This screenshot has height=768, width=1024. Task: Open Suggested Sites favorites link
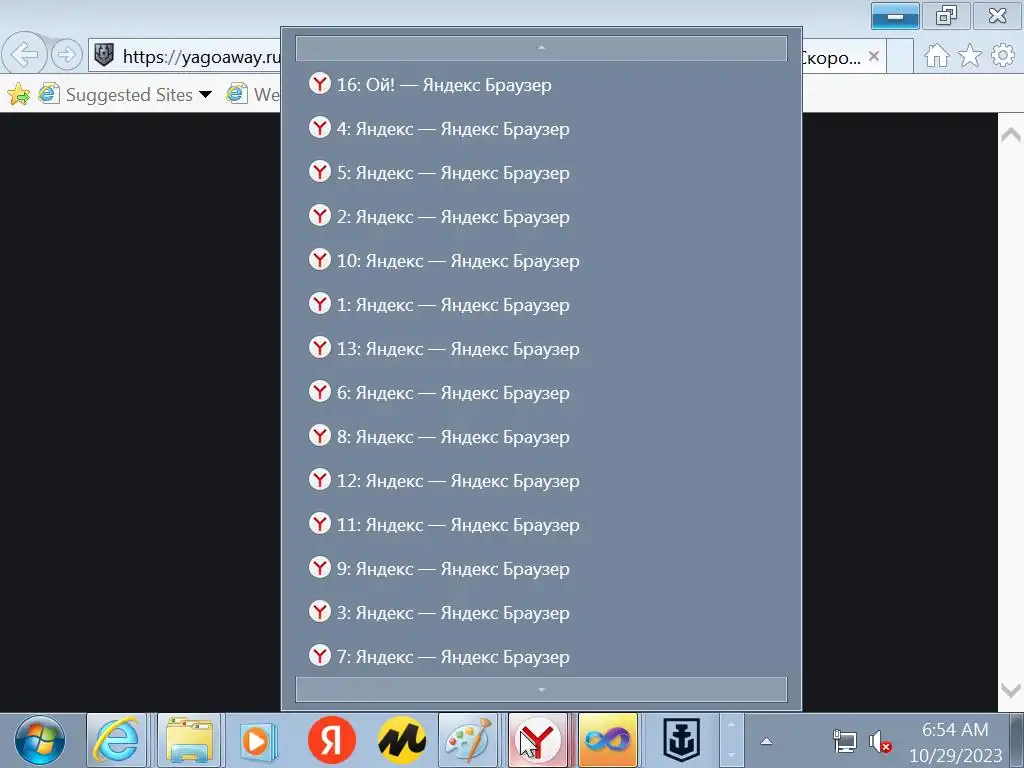point(129,95)
